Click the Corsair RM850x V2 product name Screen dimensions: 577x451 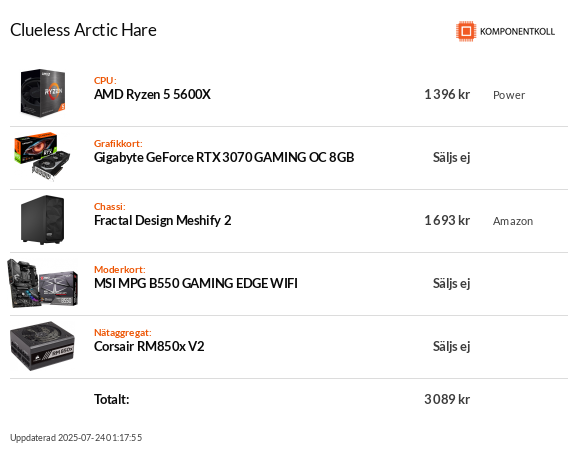(149, 347)
